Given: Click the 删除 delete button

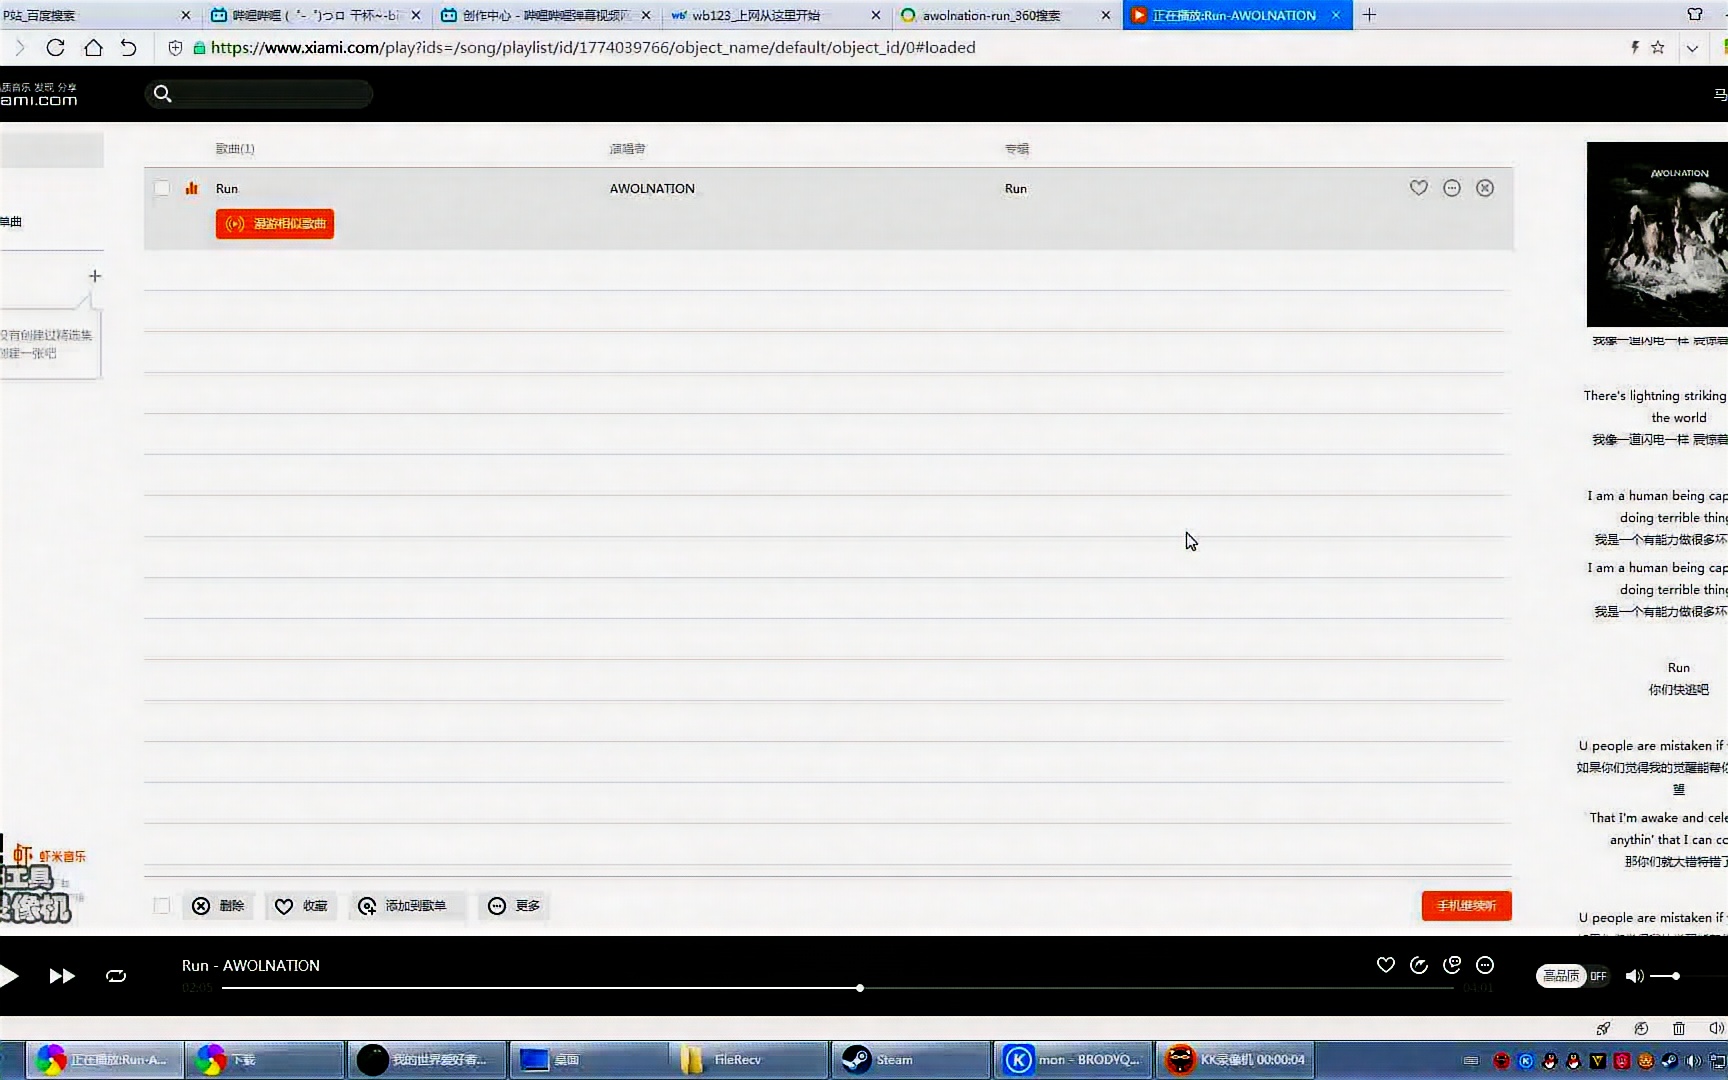Looking at the screenshot, I should coord(219,906).
